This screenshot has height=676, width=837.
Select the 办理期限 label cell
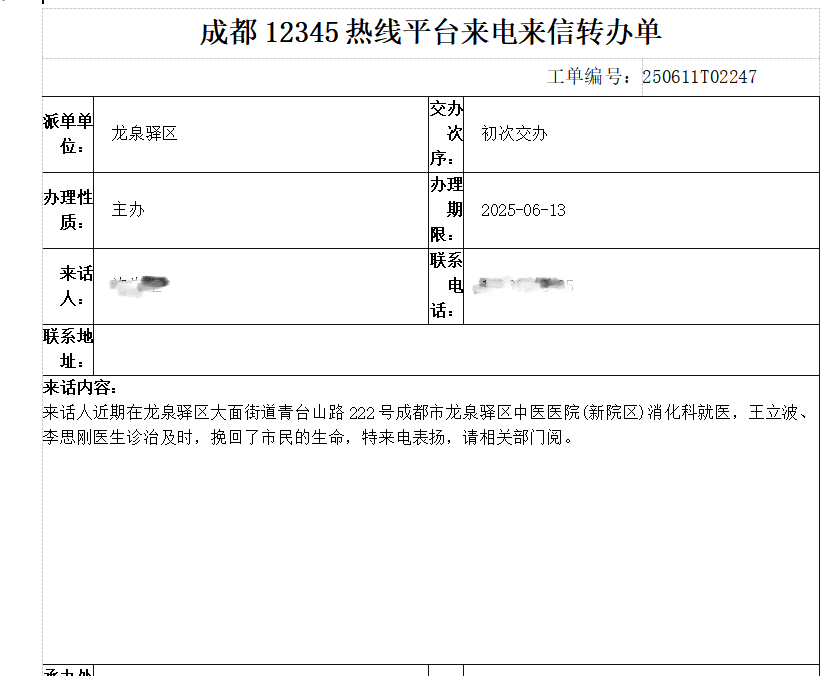point(447,210)
